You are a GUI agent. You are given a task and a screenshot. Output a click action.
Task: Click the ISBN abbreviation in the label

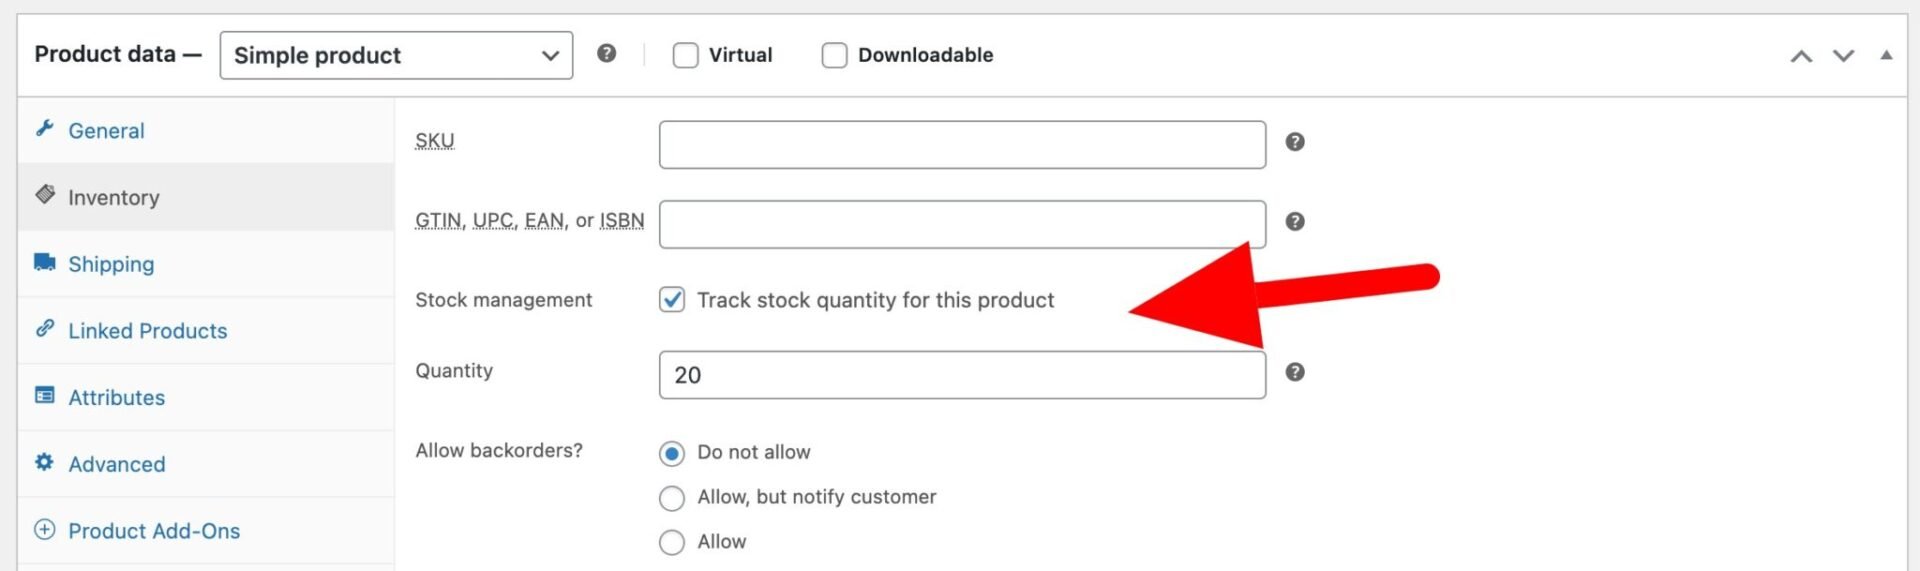[x=622, y=220]
